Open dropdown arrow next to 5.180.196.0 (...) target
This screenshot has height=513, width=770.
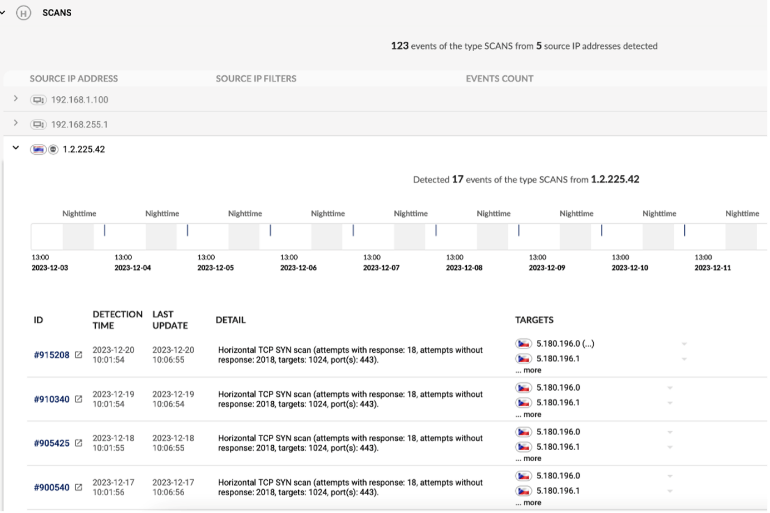[684, 344]
